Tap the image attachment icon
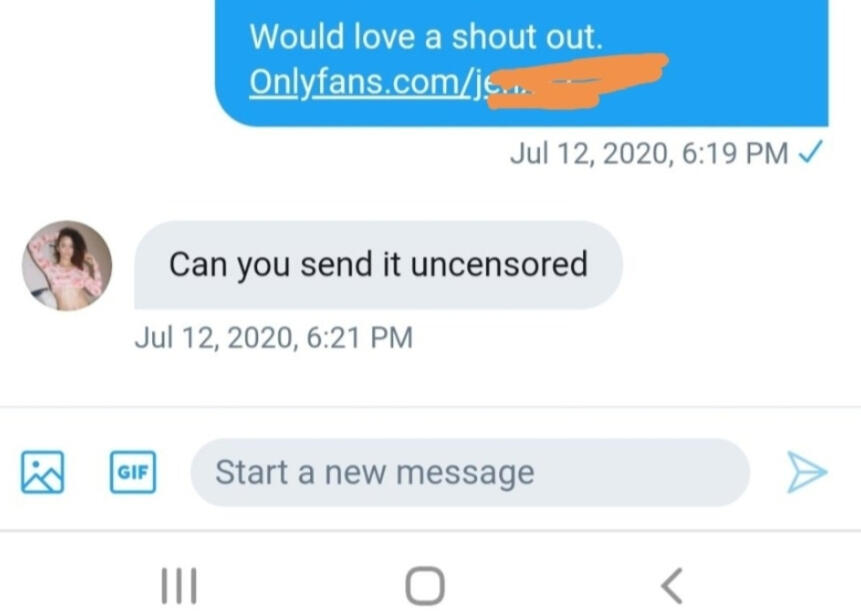 point(42,472)
